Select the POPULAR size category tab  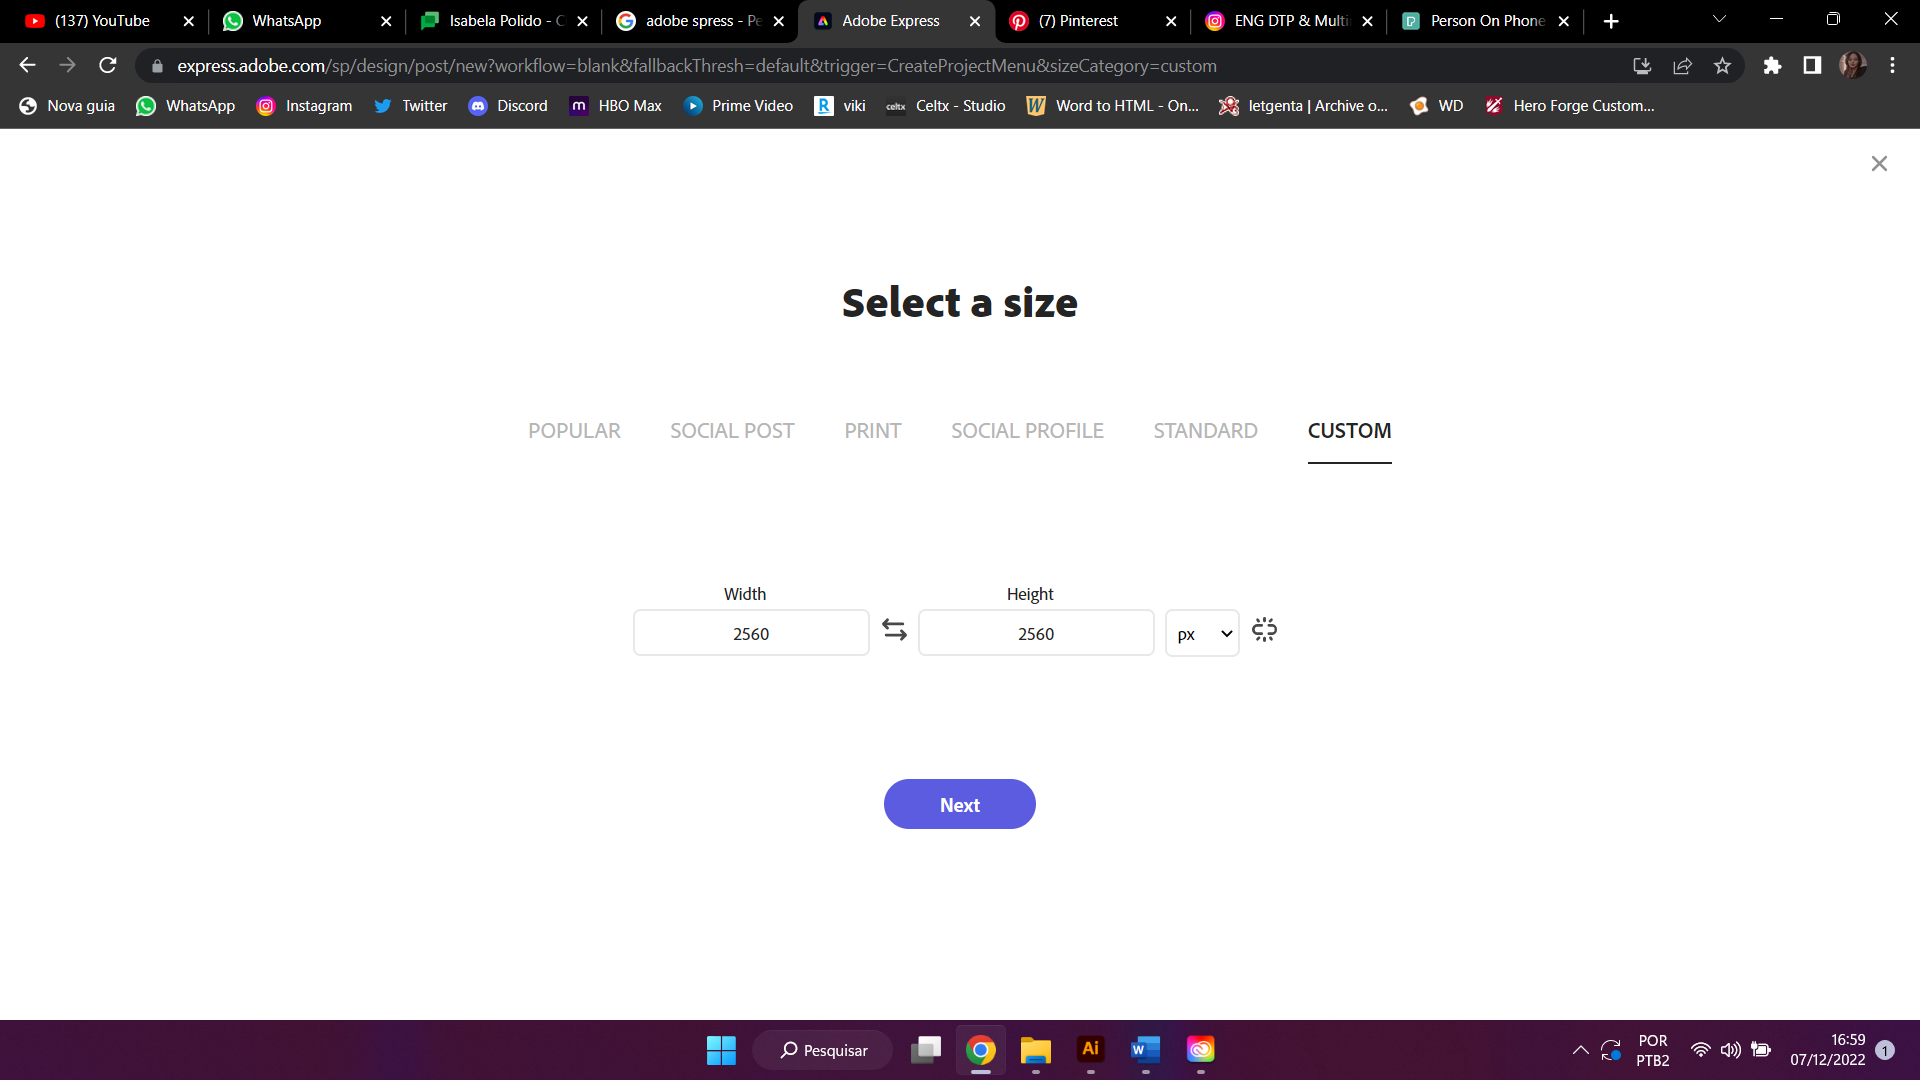click(x=574, y=430)
